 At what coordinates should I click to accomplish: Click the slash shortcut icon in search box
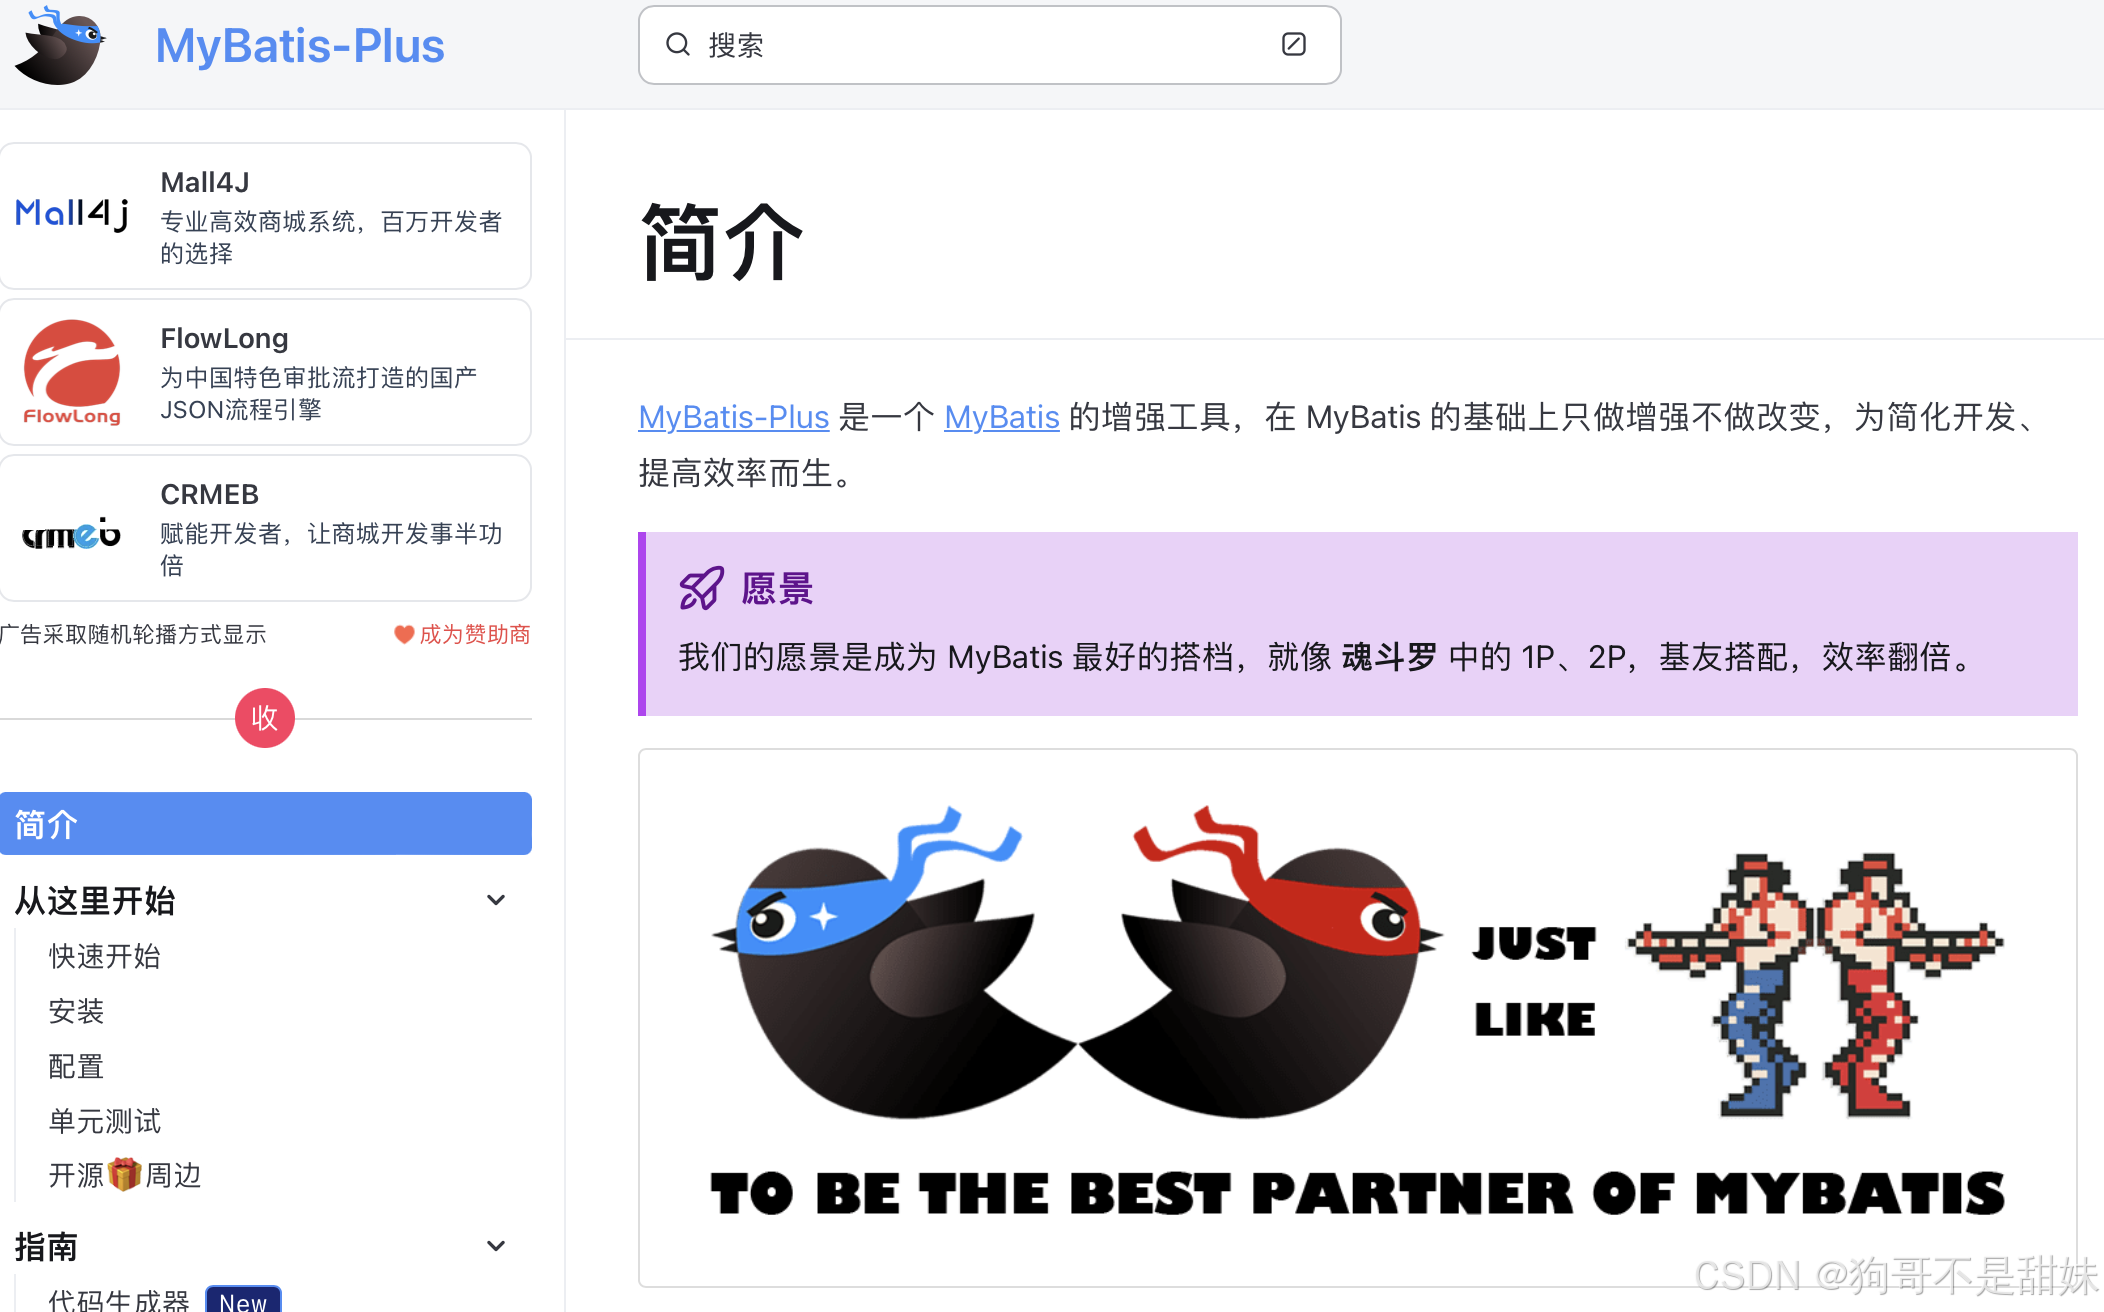(x=1293, y=44)
